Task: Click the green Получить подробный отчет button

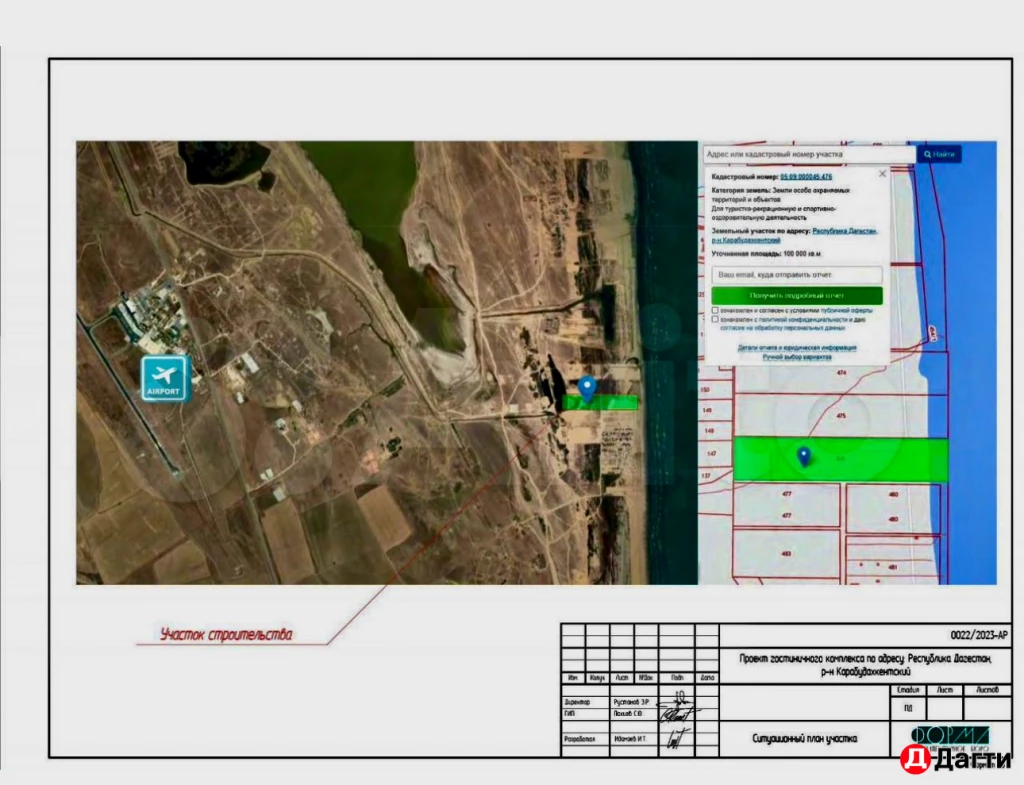Action: 797,296
